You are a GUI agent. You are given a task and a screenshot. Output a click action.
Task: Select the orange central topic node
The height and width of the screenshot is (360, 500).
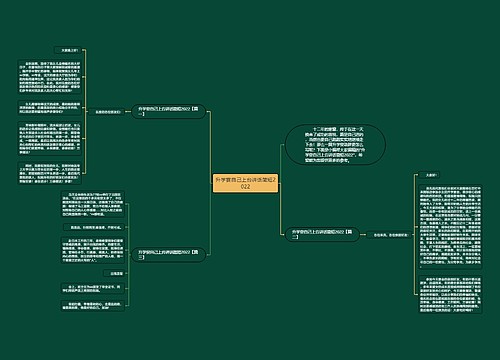(x=245, y=183)
